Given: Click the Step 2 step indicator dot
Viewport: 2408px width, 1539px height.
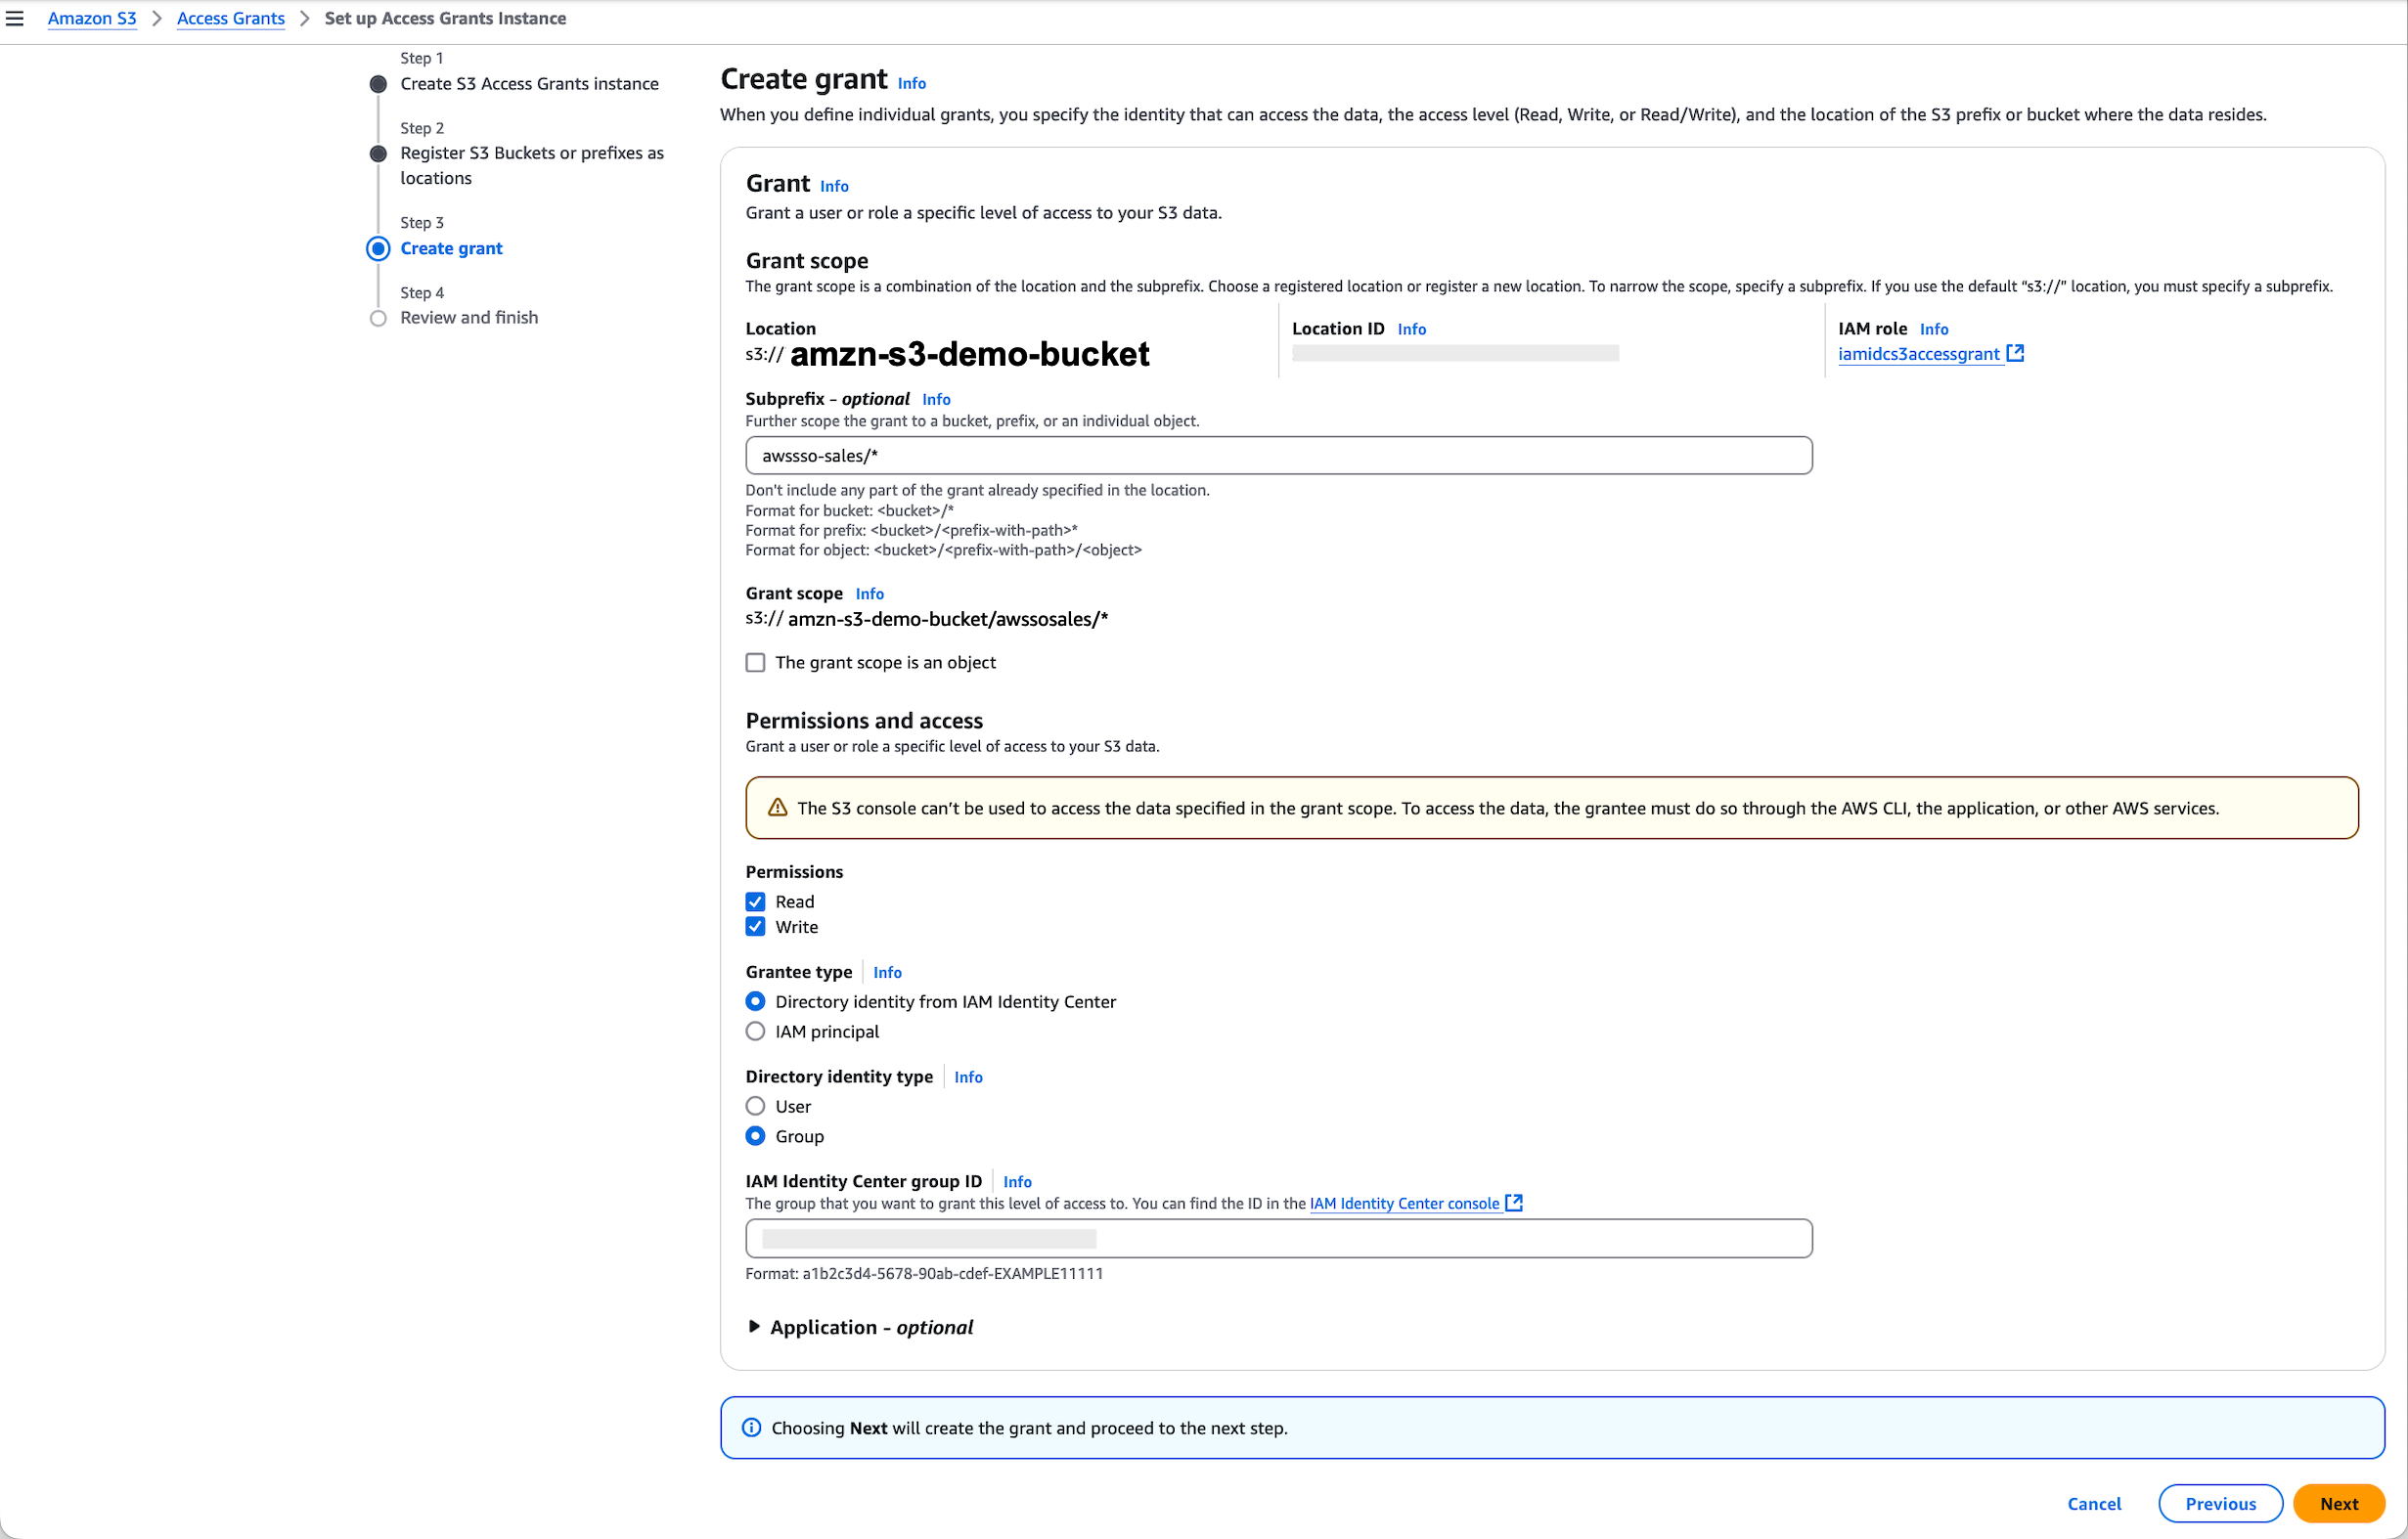Looking at the screenshot, I should point(378,153).
